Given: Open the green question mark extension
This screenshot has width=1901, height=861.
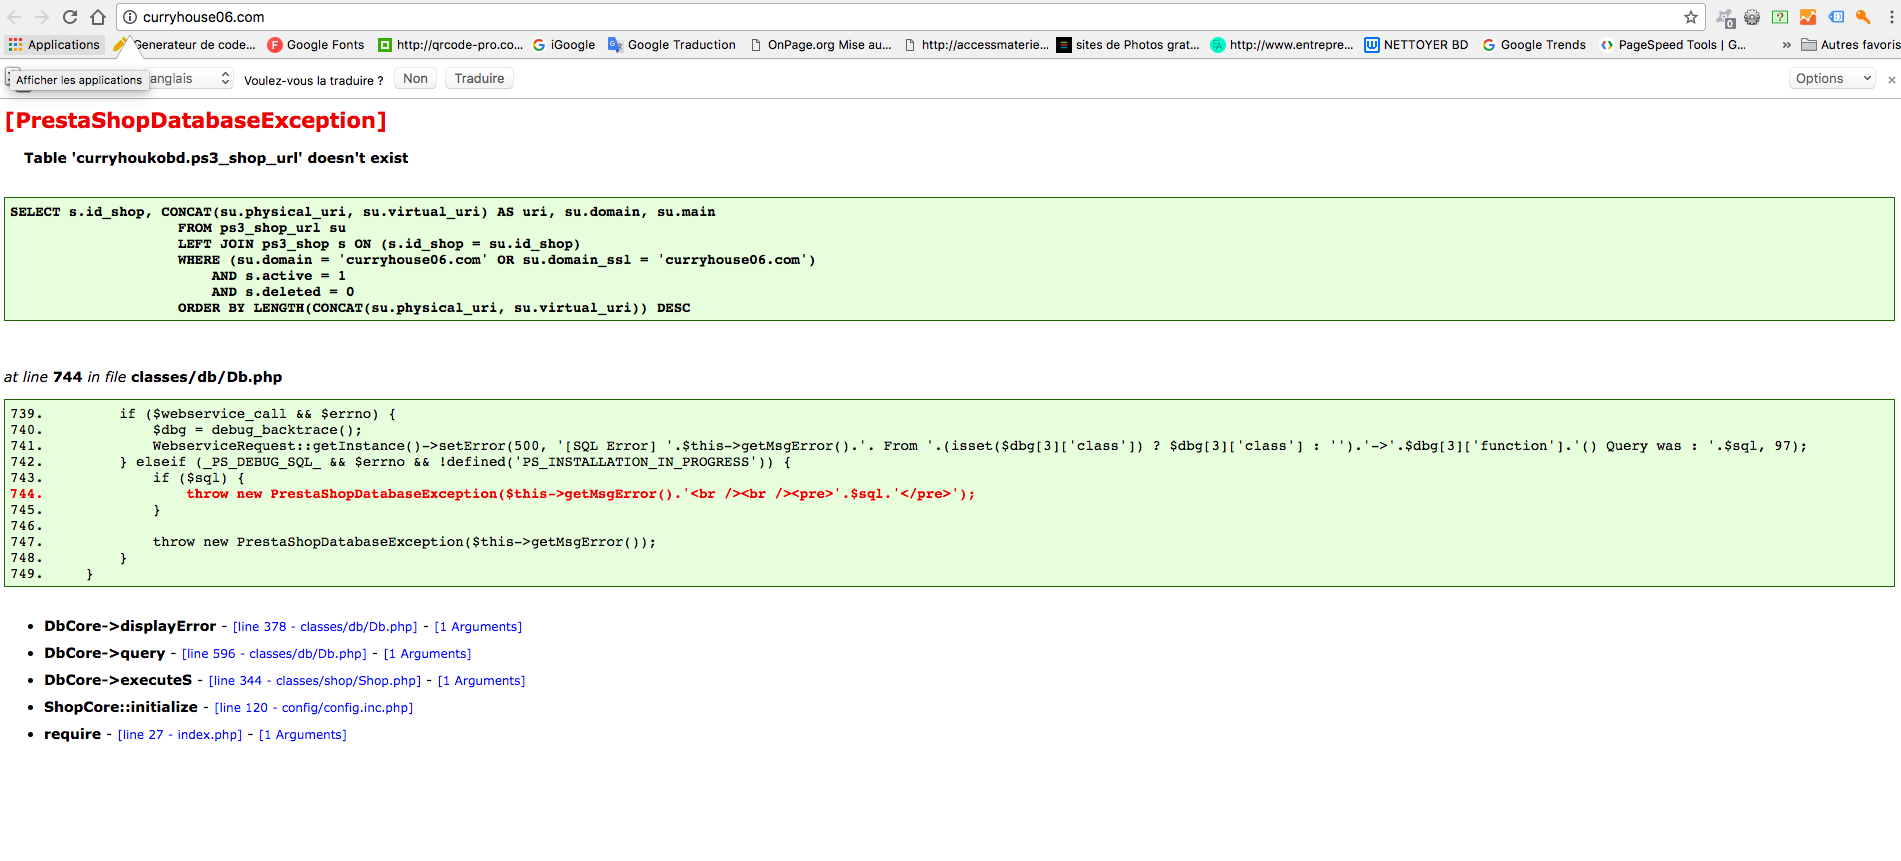Looking at the screenshot, I should tap(1780, 17).
